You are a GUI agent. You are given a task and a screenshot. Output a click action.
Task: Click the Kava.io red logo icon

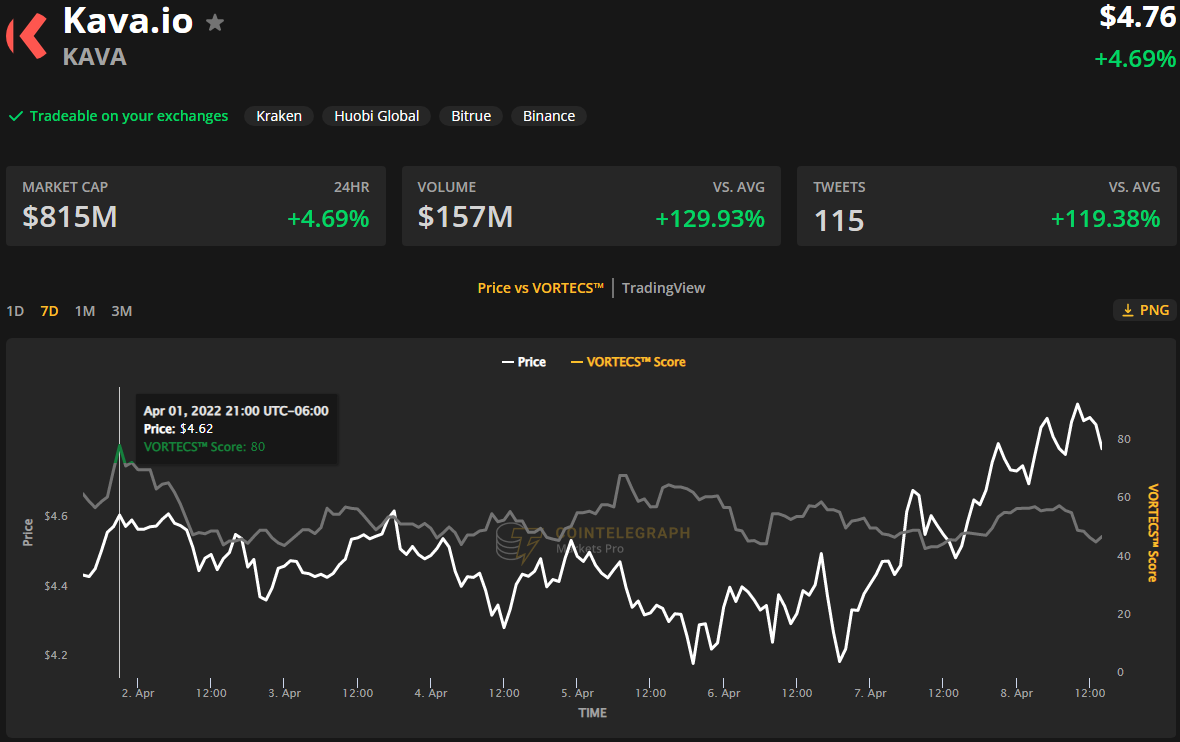click(27, 36)
